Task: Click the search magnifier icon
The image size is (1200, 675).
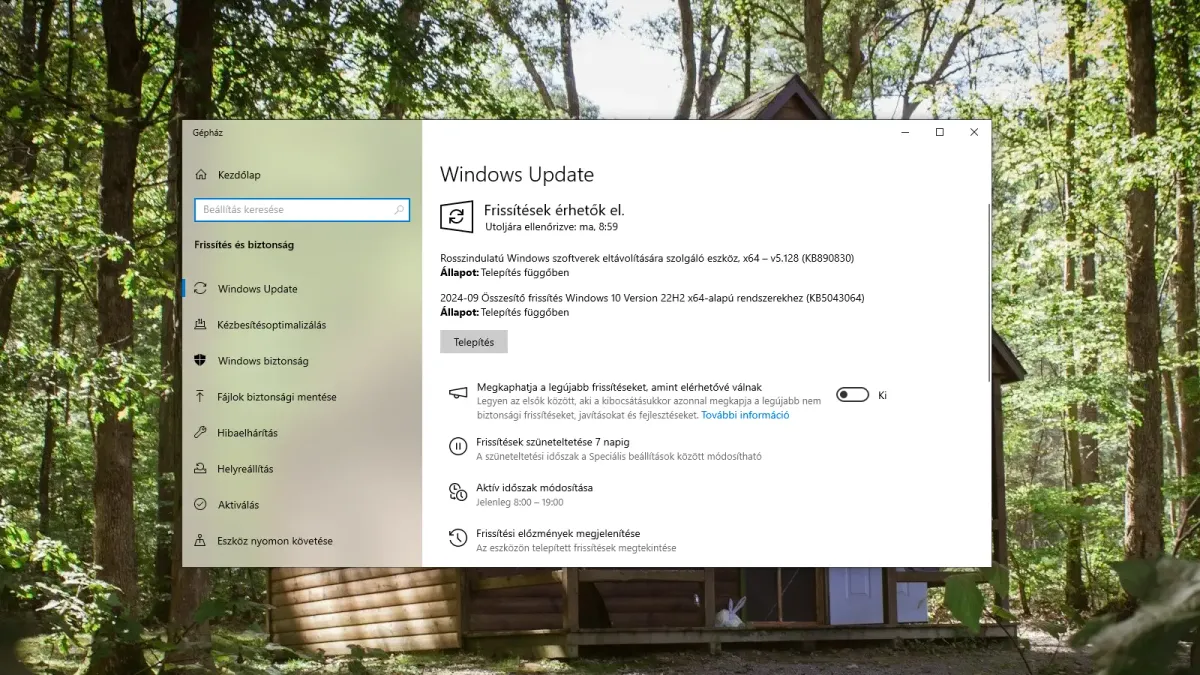Action: coord(399,210)
